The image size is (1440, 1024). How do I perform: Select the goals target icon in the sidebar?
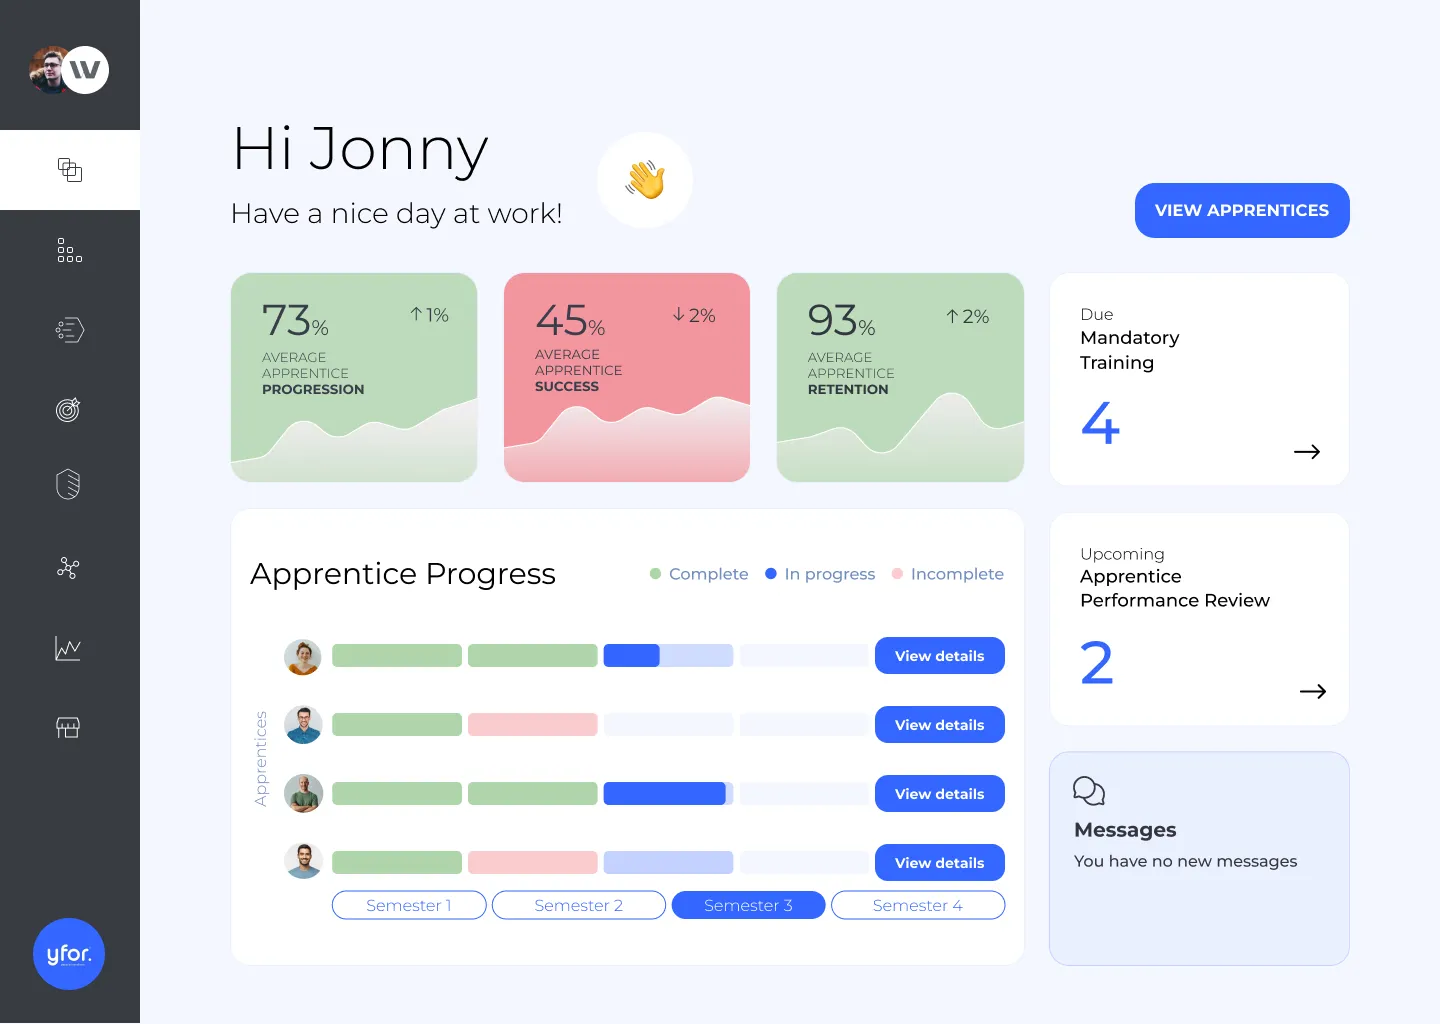(x=68, y=409)
